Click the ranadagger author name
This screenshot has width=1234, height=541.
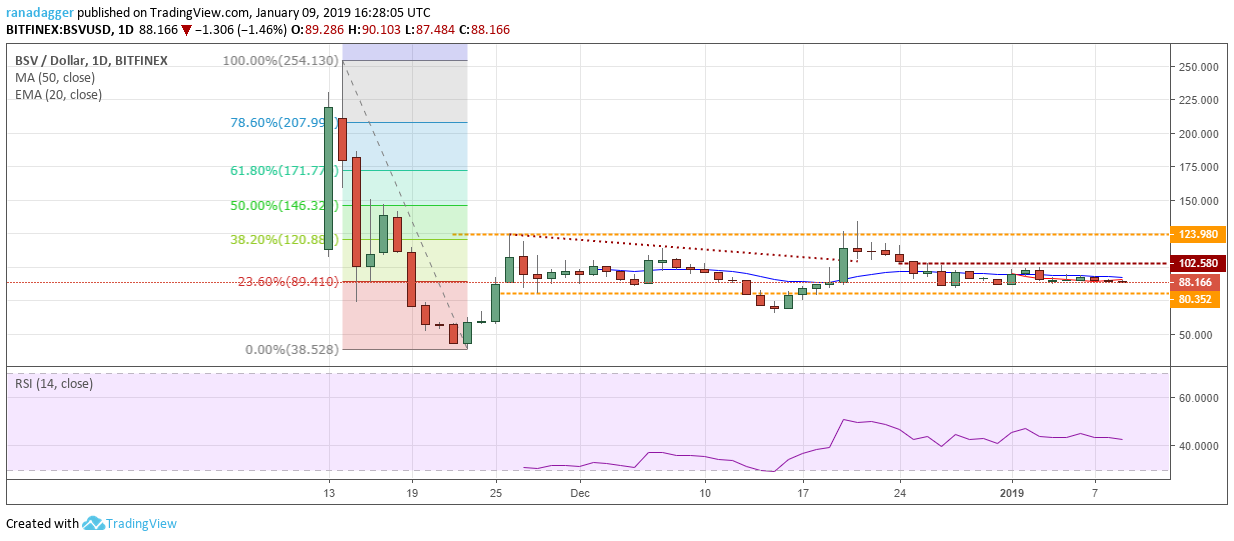[x=40, y=13]
